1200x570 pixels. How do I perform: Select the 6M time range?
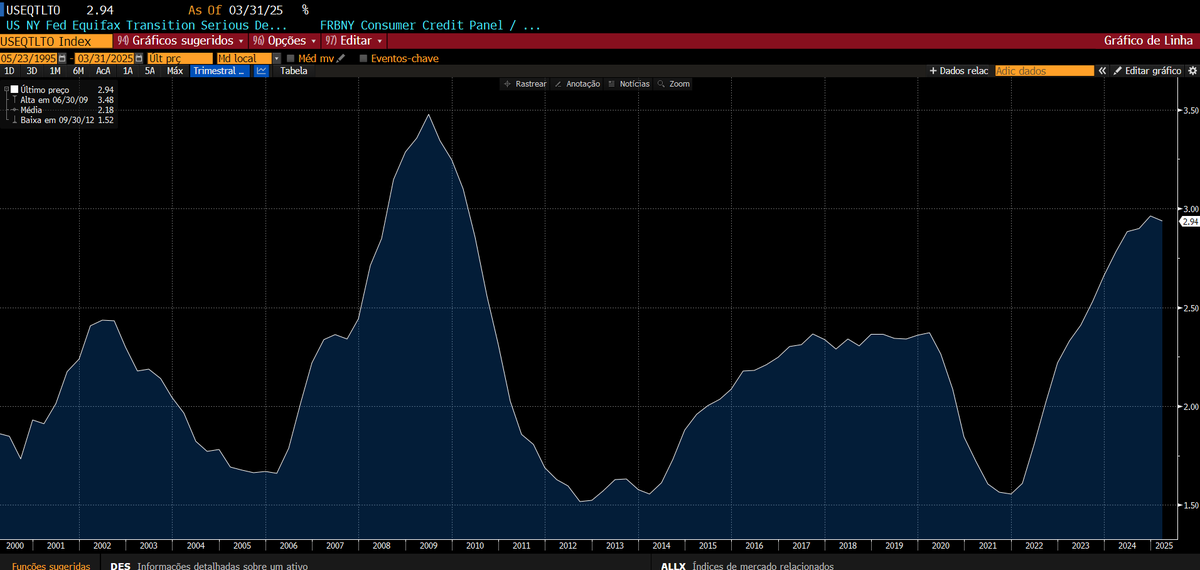point(78,71)
